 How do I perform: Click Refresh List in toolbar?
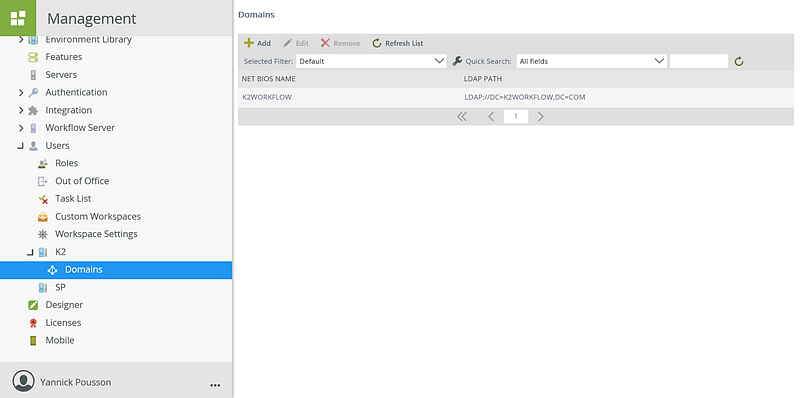(x=398, y=43)
